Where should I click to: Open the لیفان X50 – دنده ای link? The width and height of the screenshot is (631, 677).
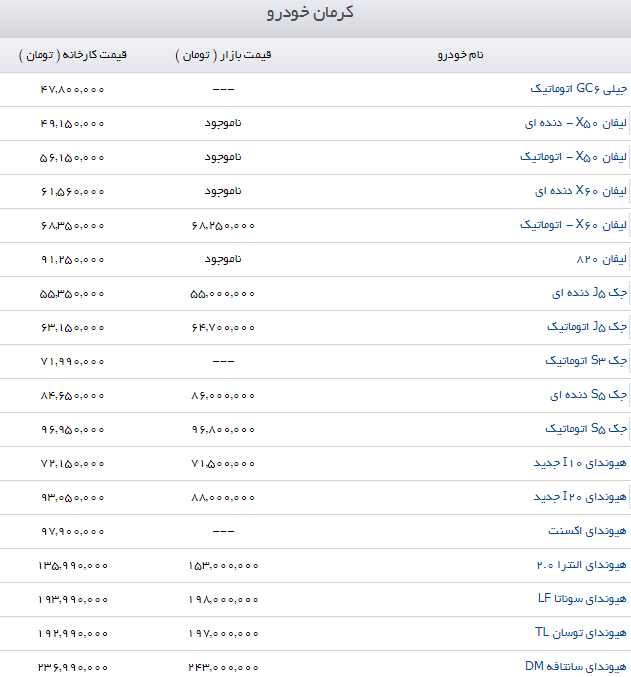(576, 123)
